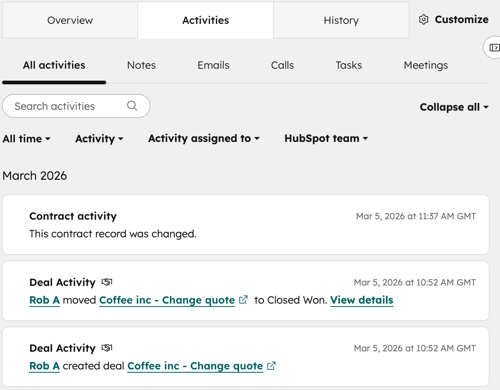Click the View details link
The width and height of the screenshot is (500, 390).
(x=362, y=300)
